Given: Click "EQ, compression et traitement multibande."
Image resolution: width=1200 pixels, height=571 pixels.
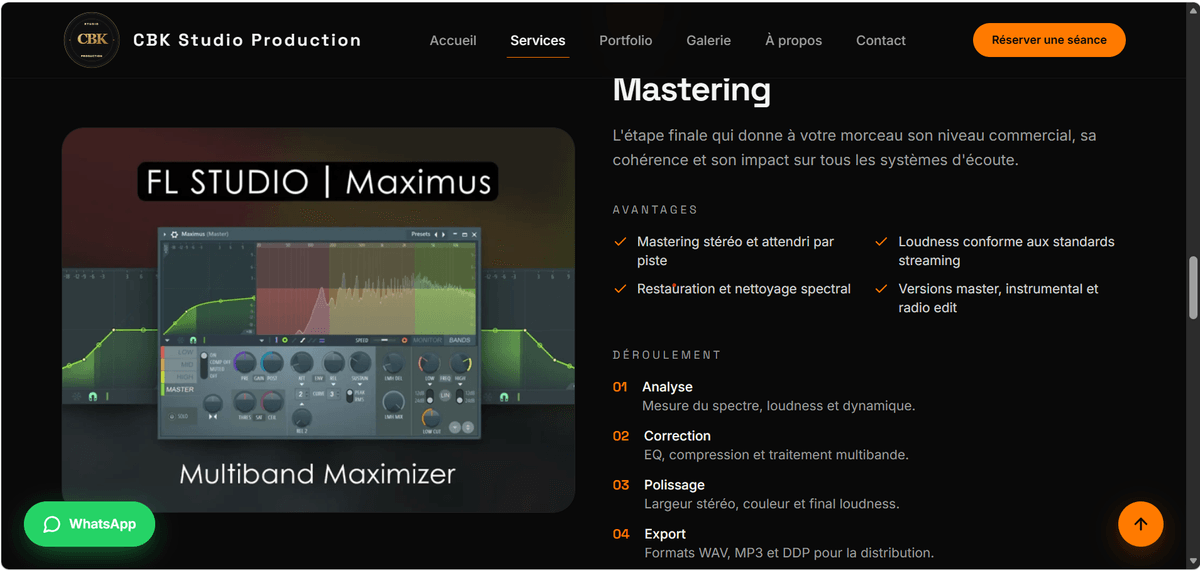Looking at the screenshot, I should [x=776, y=455].
